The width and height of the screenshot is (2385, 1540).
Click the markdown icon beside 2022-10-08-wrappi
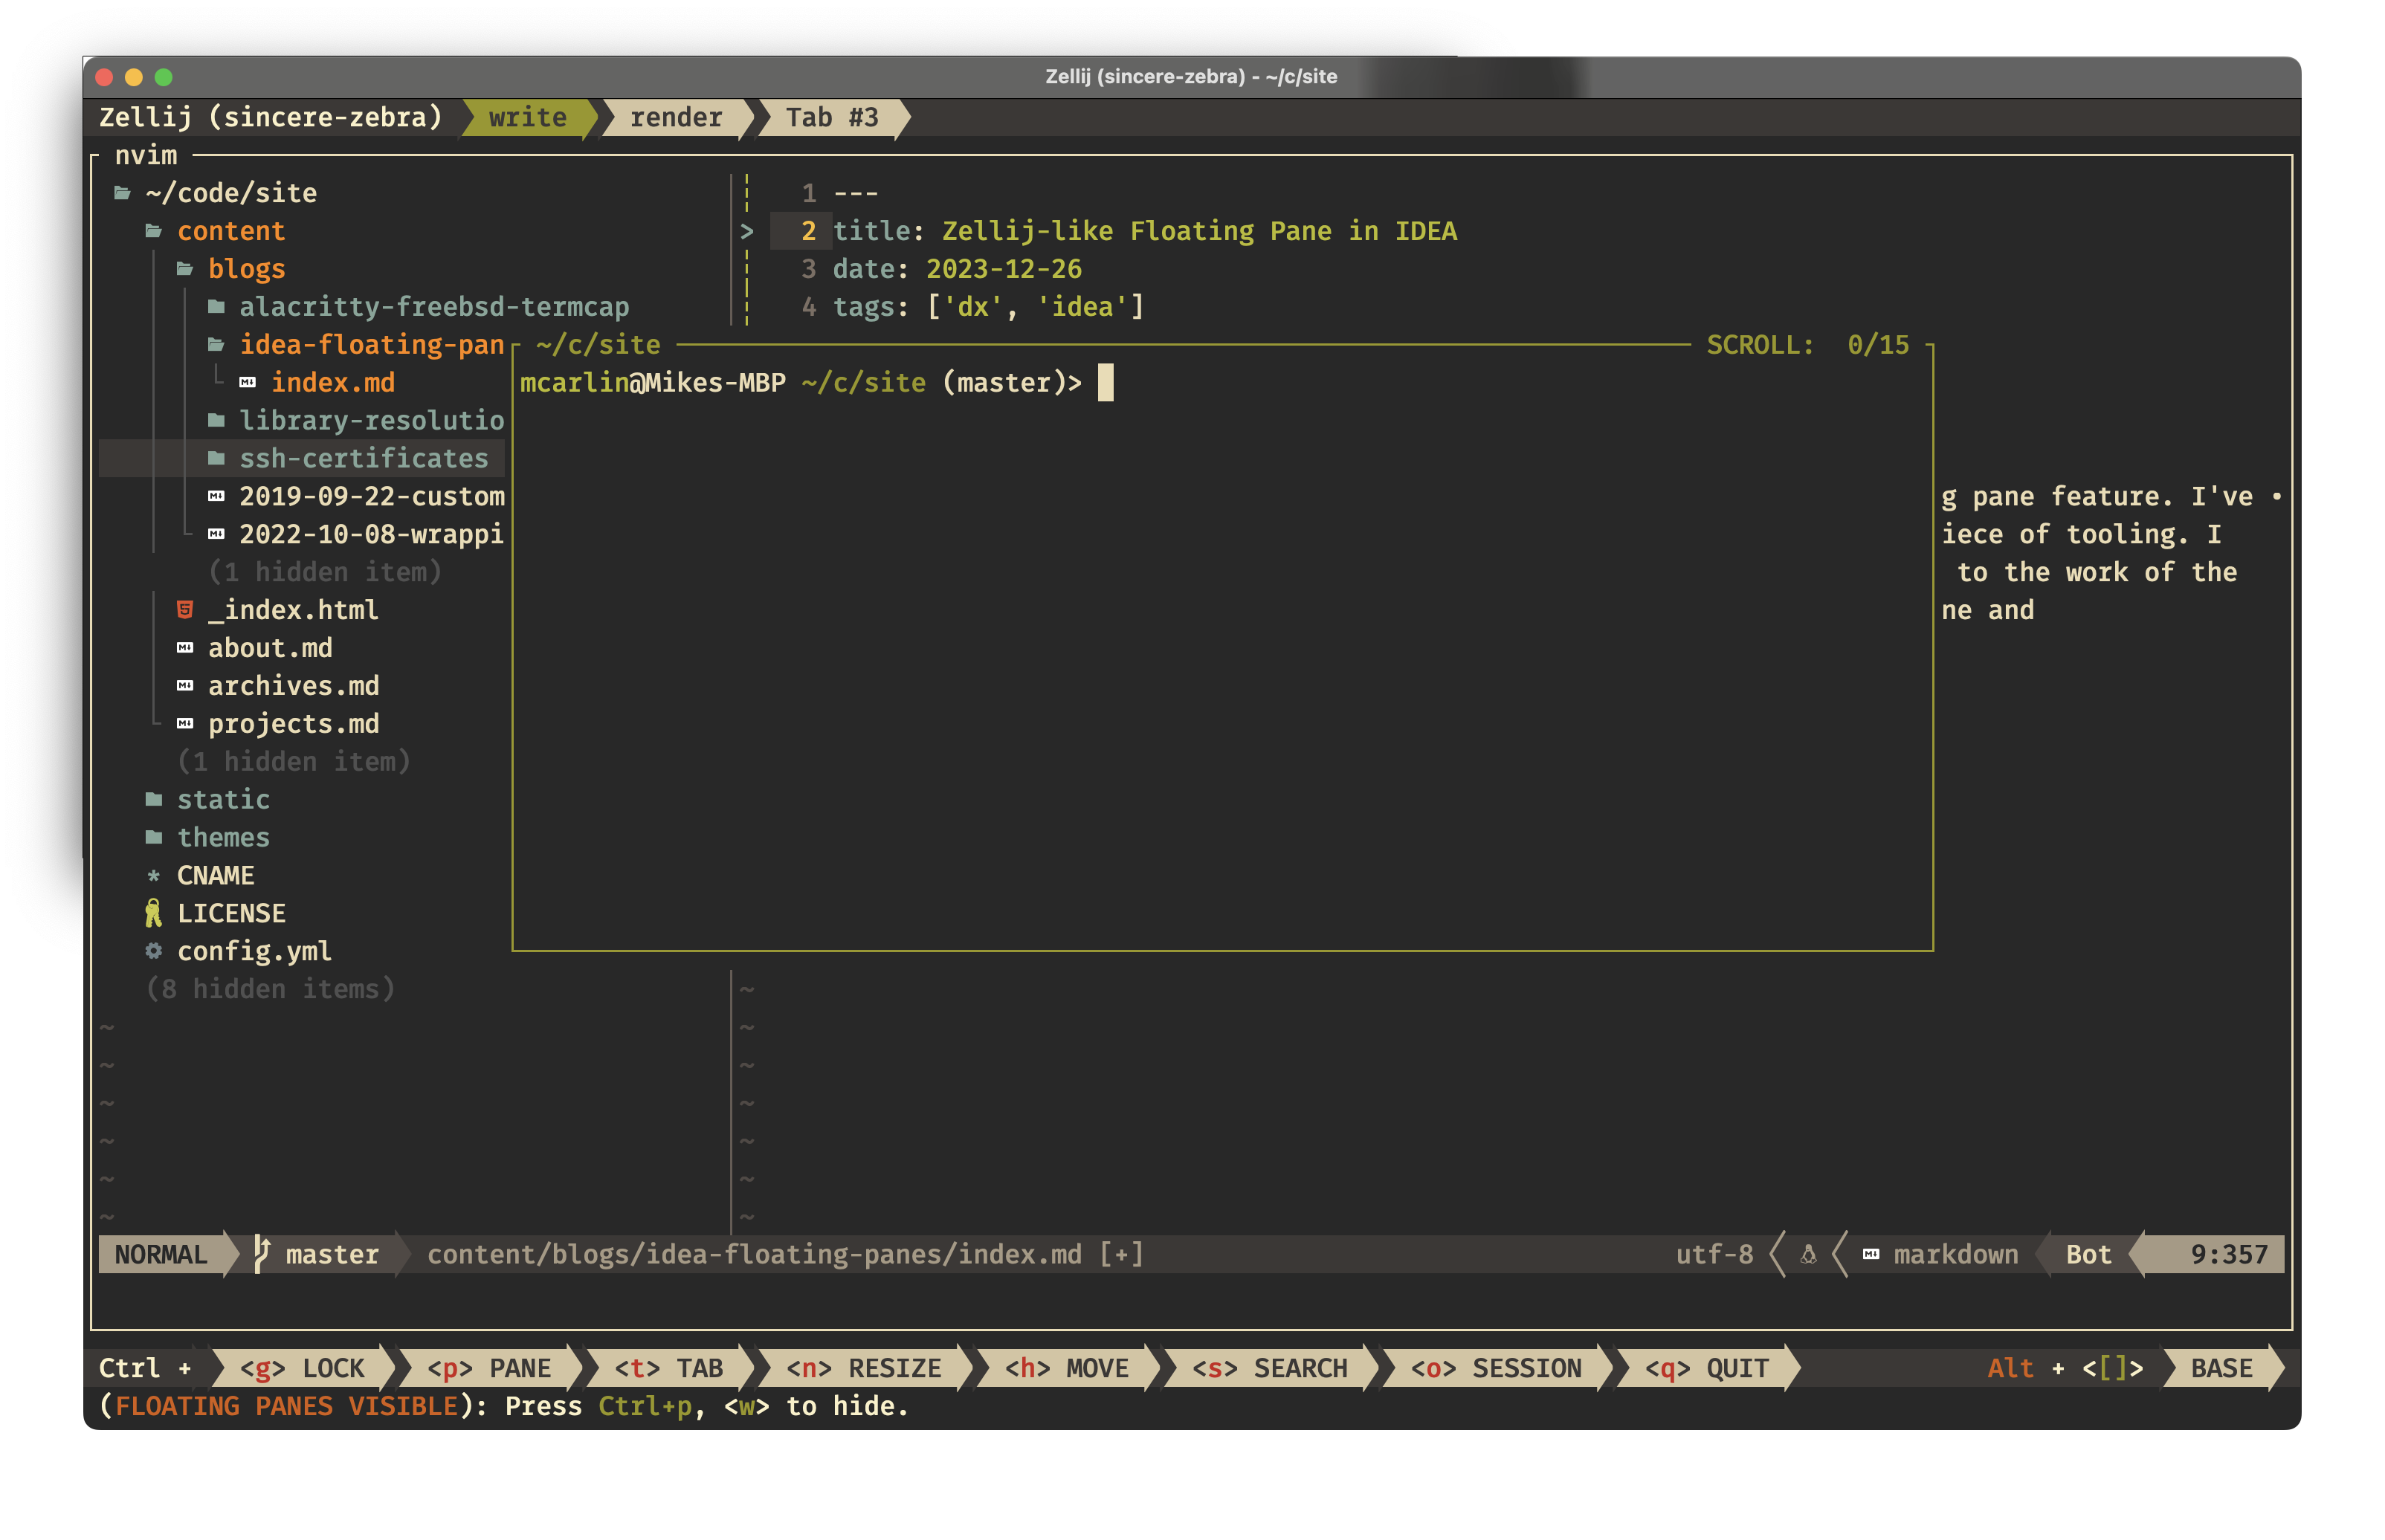(216, 535)
